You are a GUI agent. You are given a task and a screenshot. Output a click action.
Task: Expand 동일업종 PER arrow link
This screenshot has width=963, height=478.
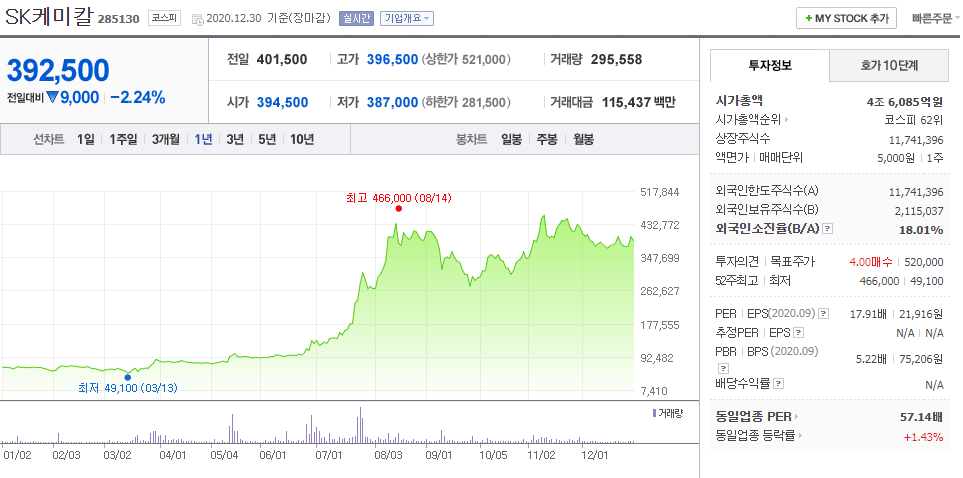tap(758, 417)
